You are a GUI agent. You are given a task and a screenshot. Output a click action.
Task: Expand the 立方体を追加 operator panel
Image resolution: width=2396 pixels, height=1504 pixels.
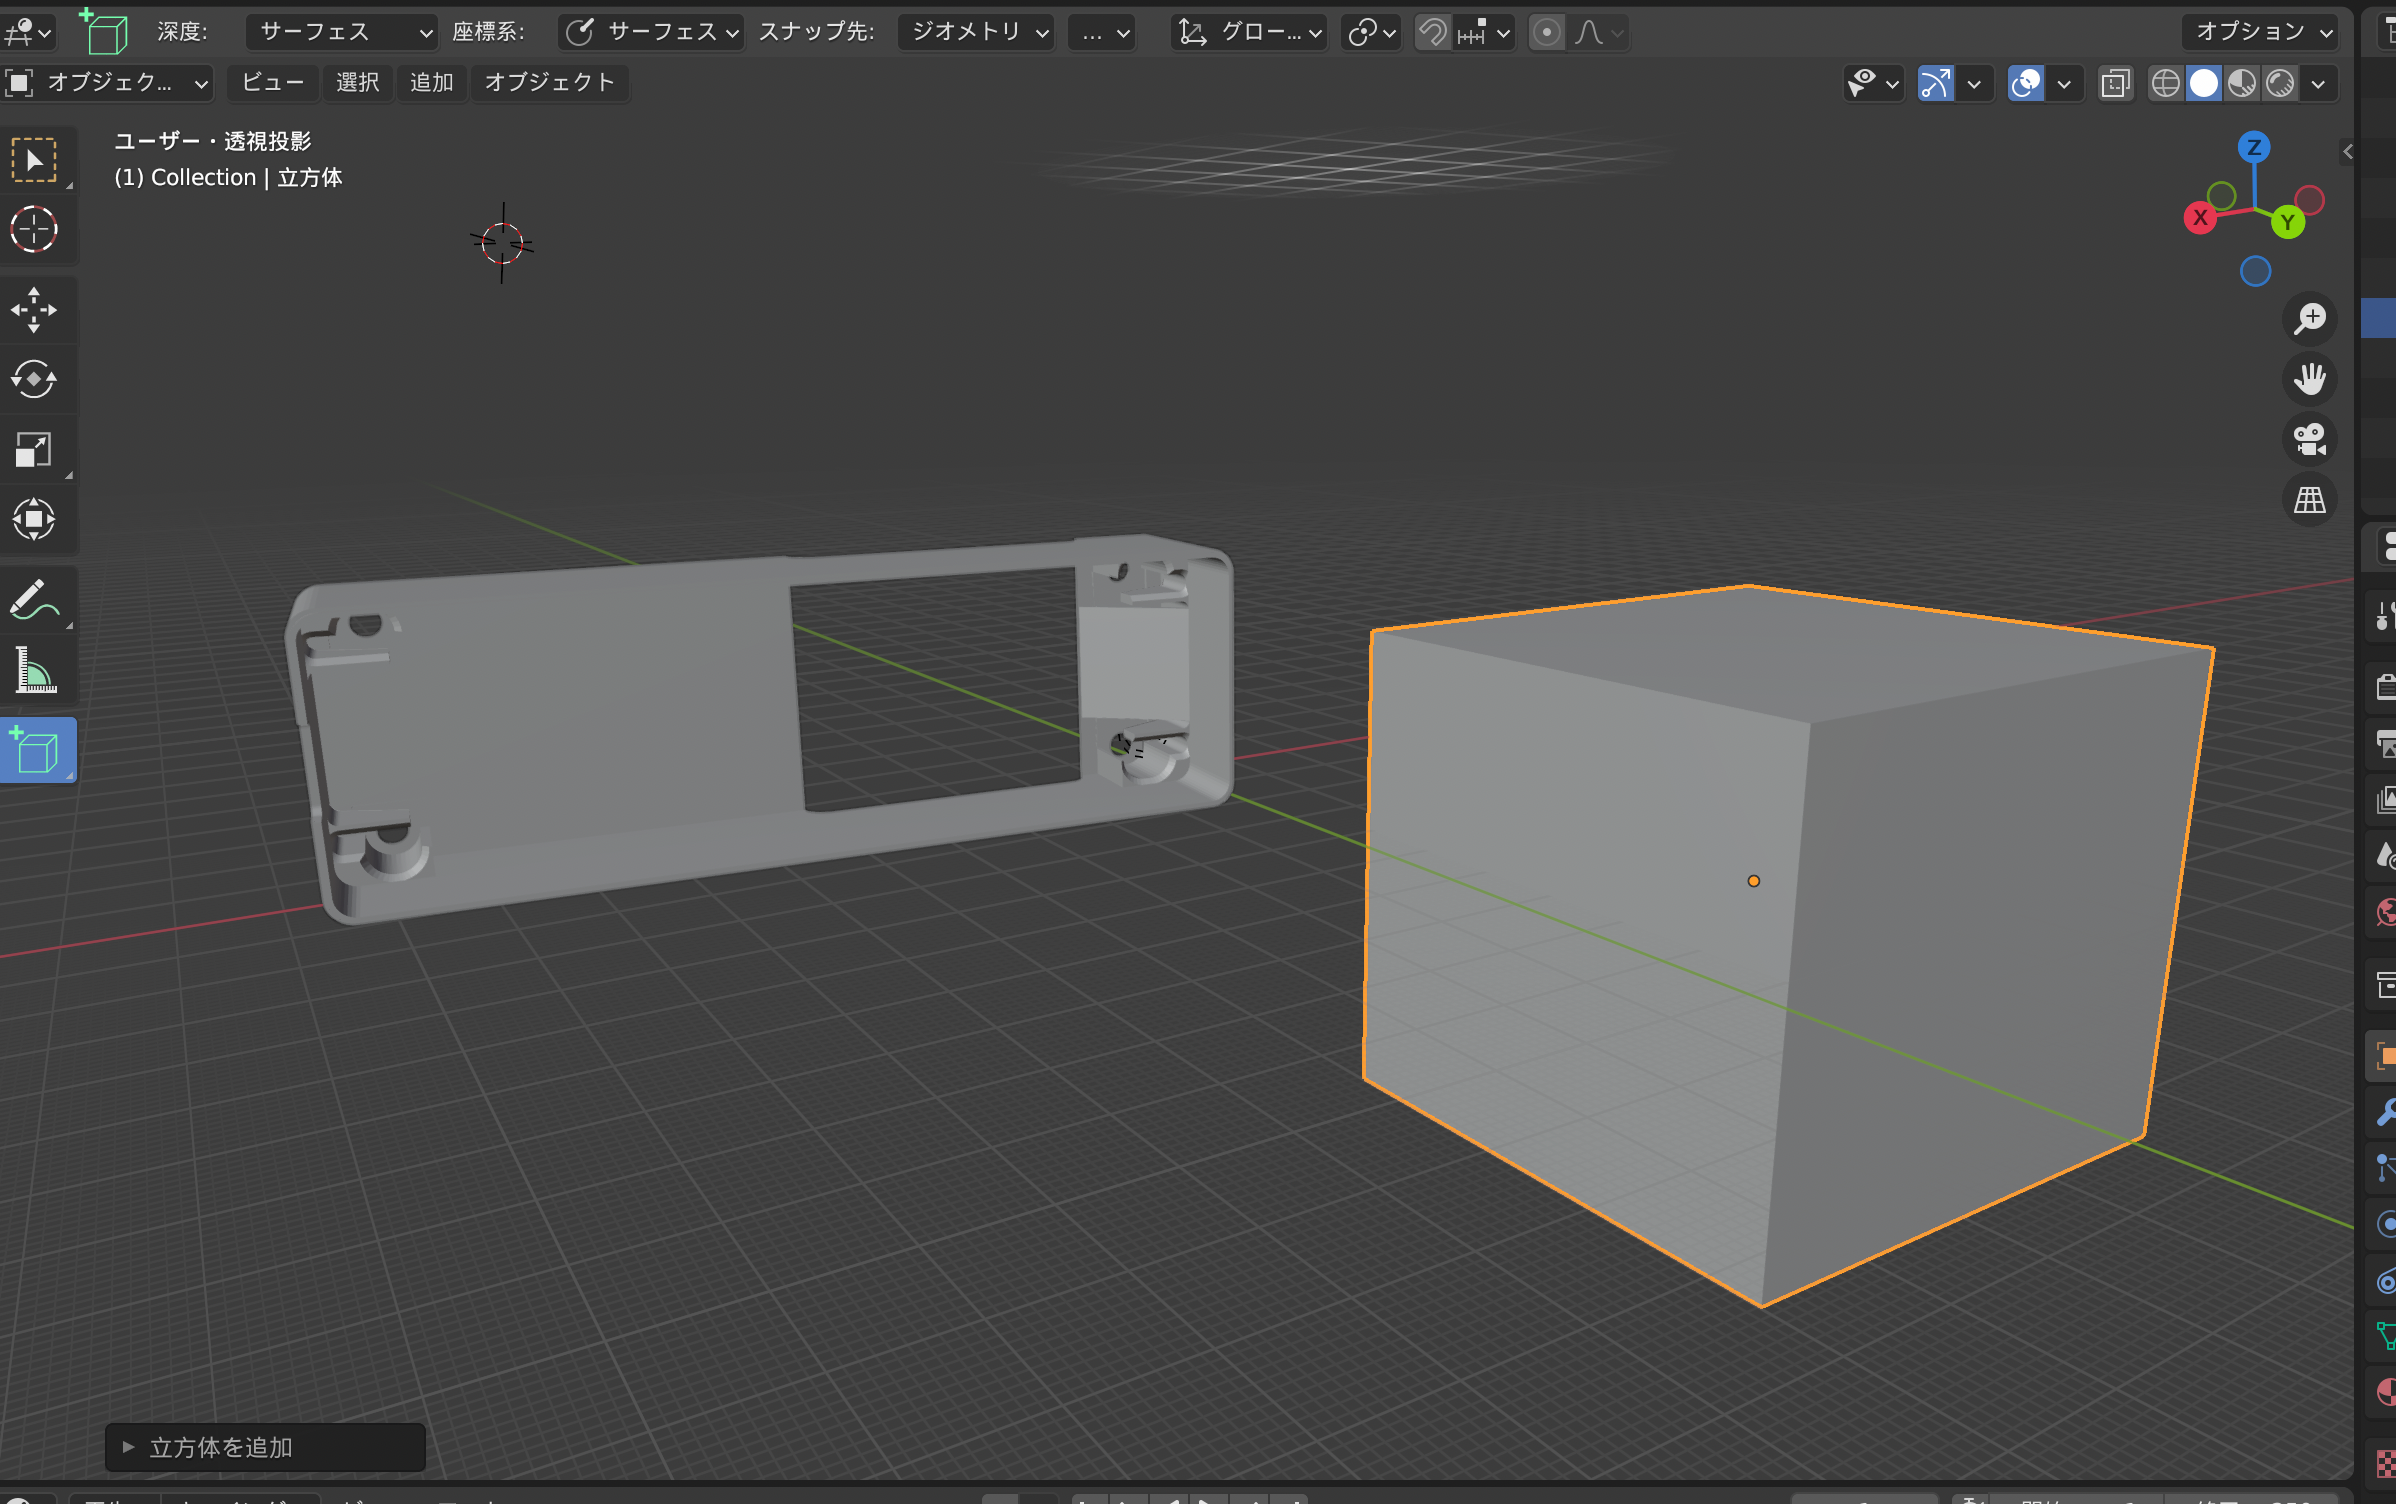(264, 1447)
